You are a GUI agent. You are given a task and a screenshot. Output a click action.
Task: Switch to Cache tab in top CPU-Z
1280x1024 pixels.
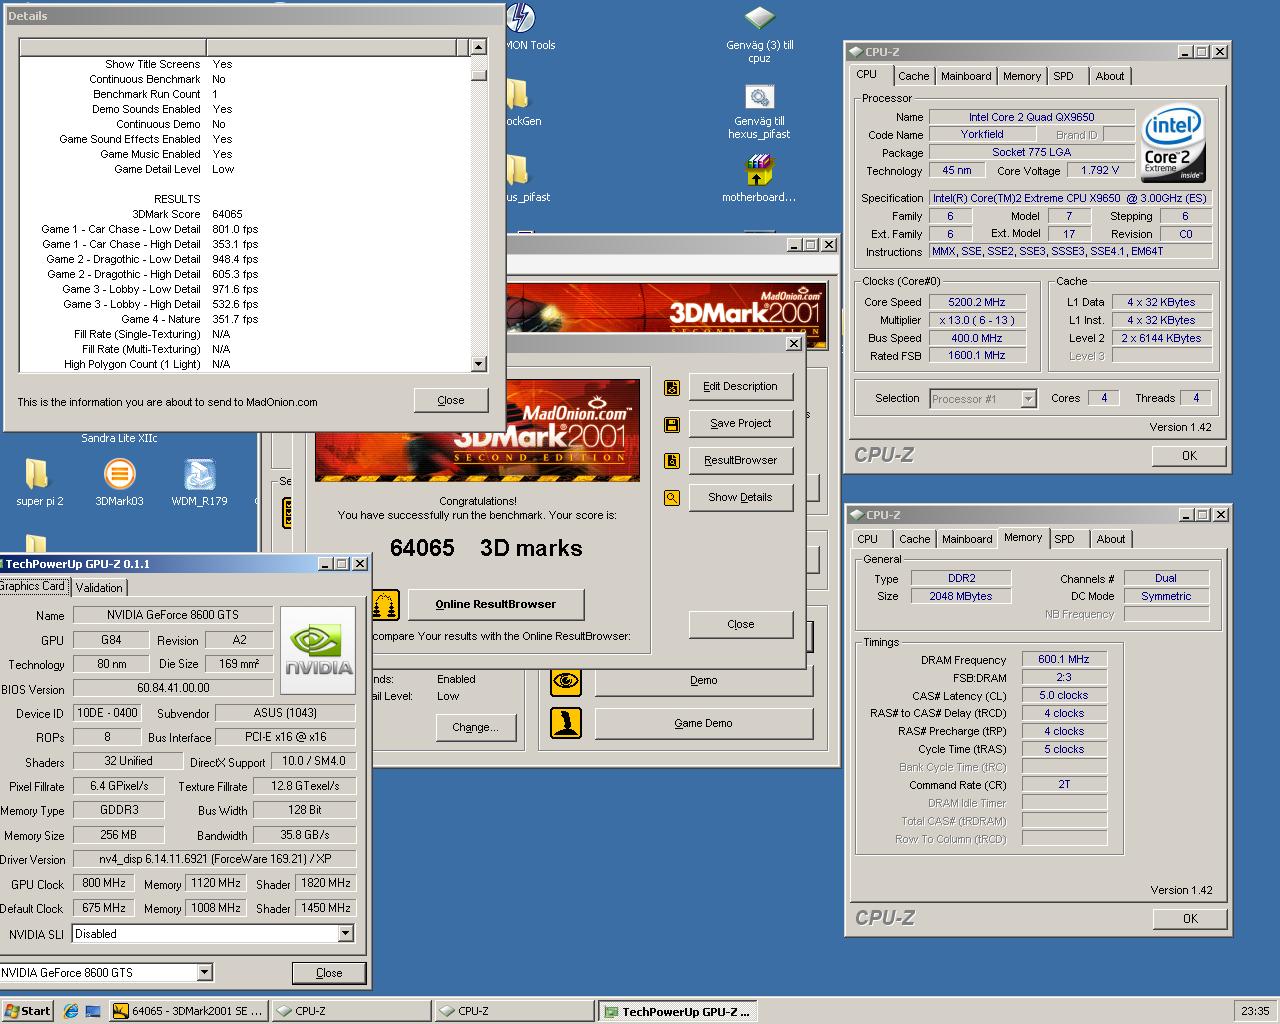pyautogui.click(x=913, y=76)
